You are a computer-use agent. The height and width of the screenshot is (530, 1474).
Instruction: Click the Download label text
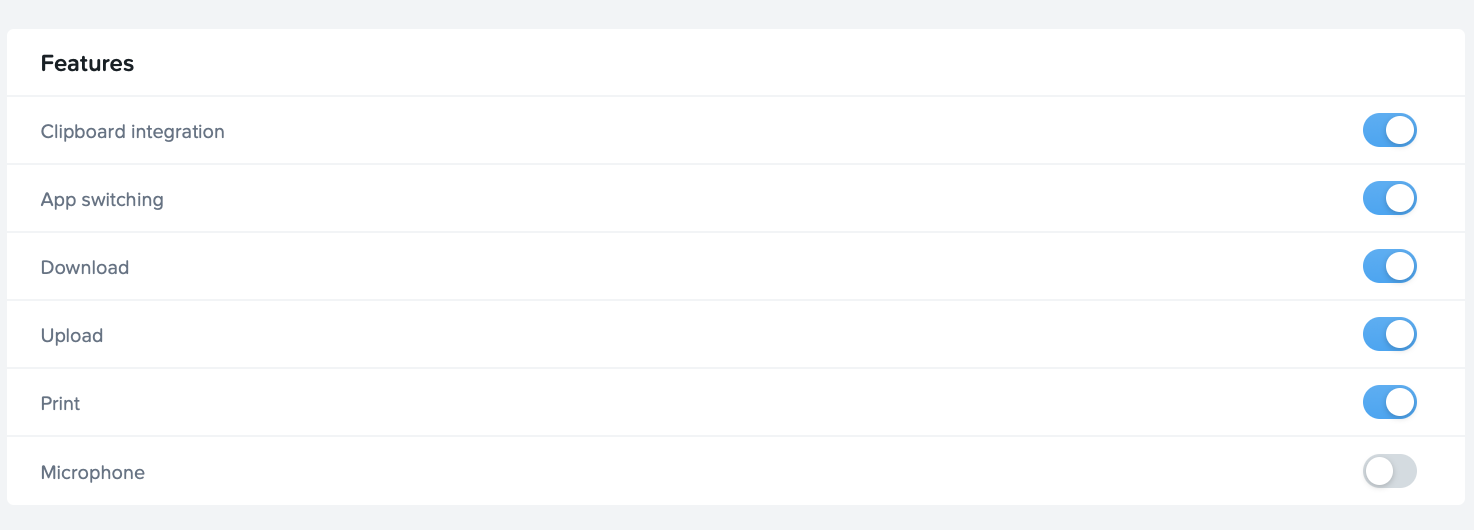(85, 268)
